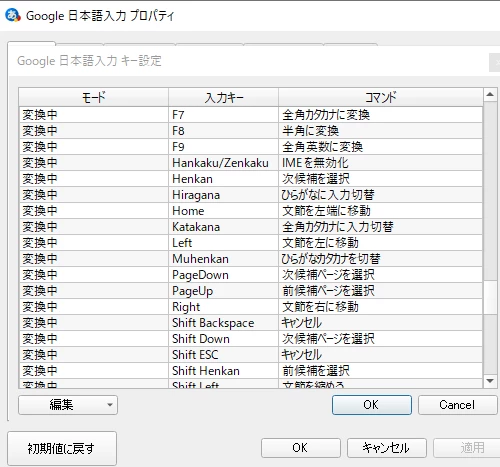The height and width of the screenshot is (467, 500).
Task: Select the Shift Henkan key cell
Action: 224,371
